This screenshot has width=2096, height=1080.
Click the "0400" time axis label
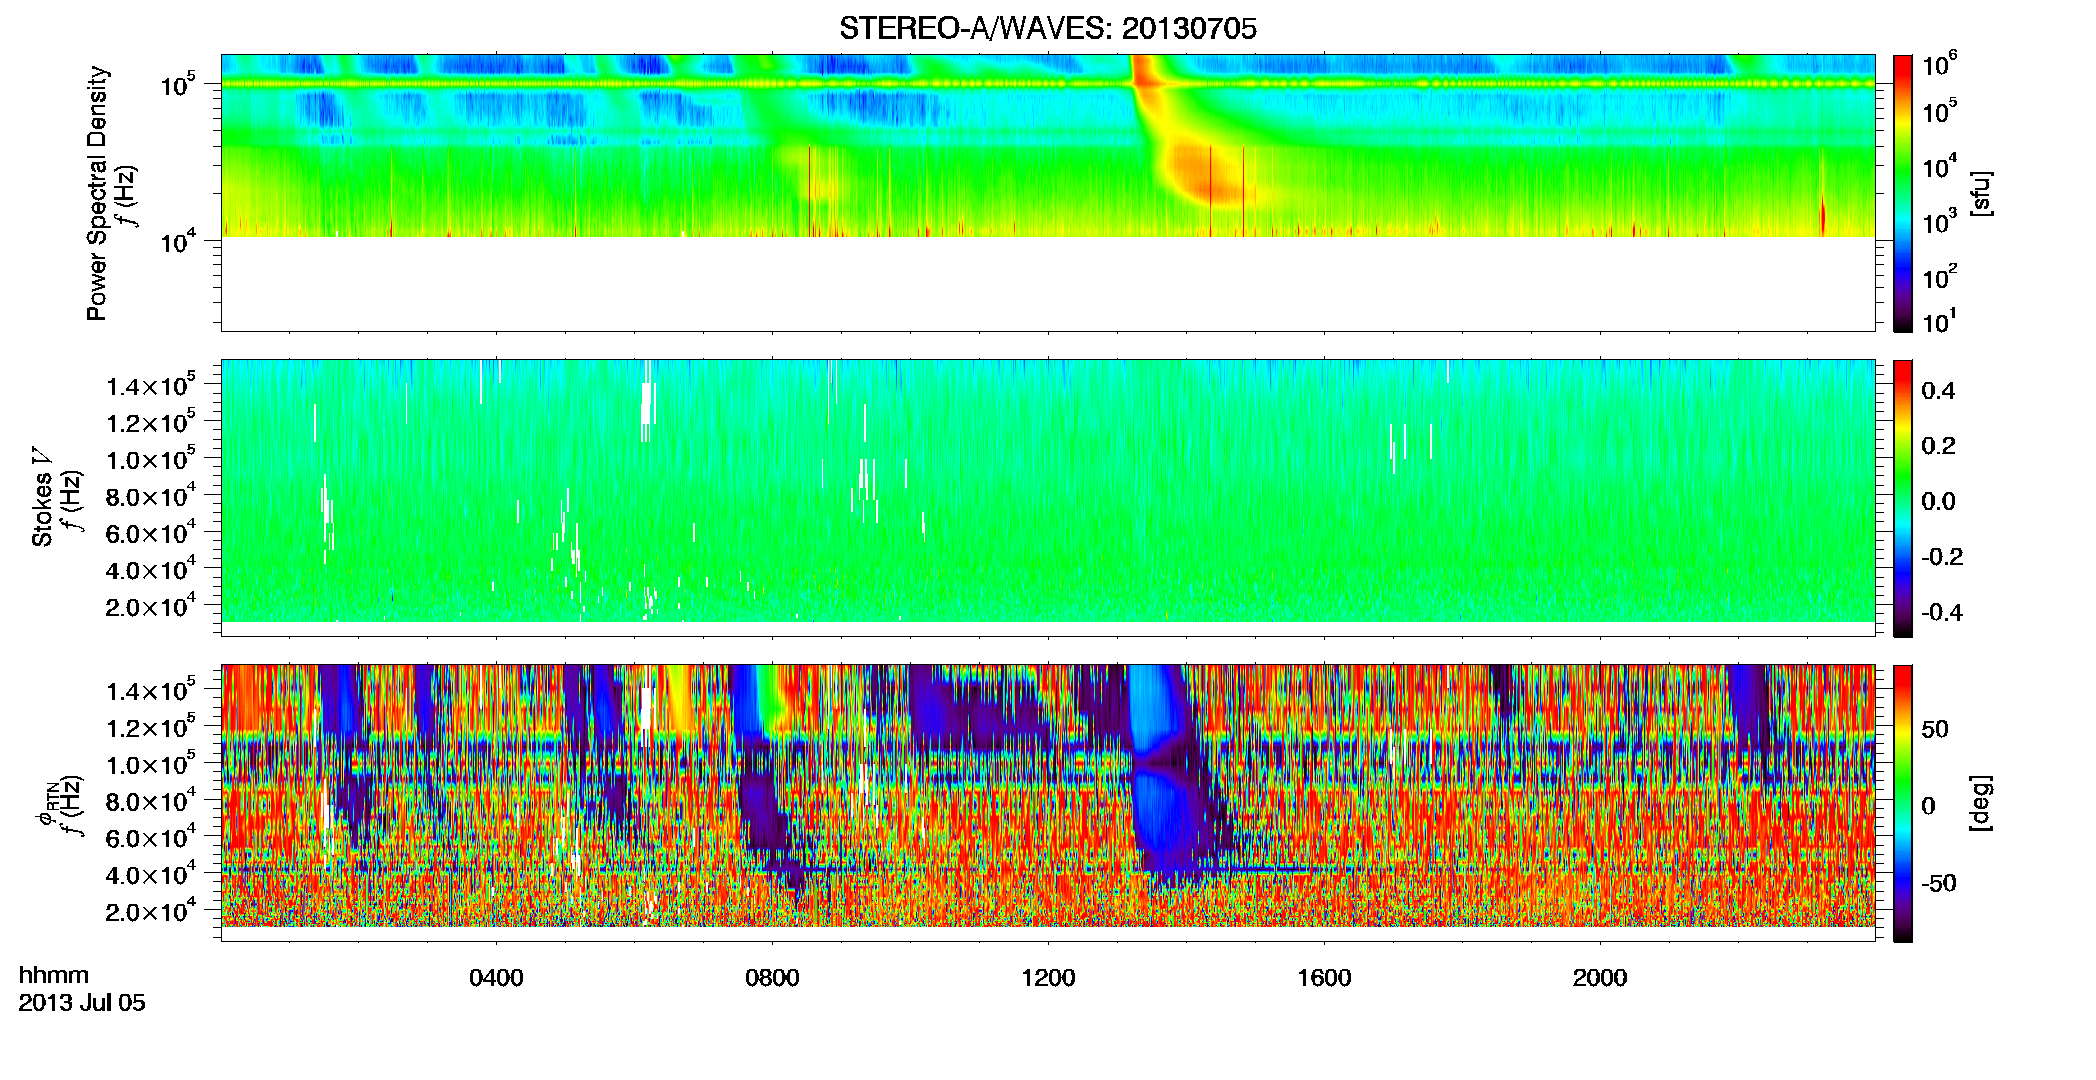click(496, 978)
